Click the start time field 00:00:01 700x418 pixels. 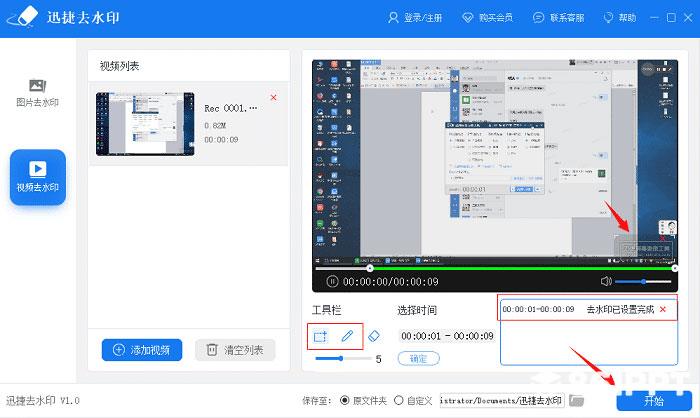[421, 336]
